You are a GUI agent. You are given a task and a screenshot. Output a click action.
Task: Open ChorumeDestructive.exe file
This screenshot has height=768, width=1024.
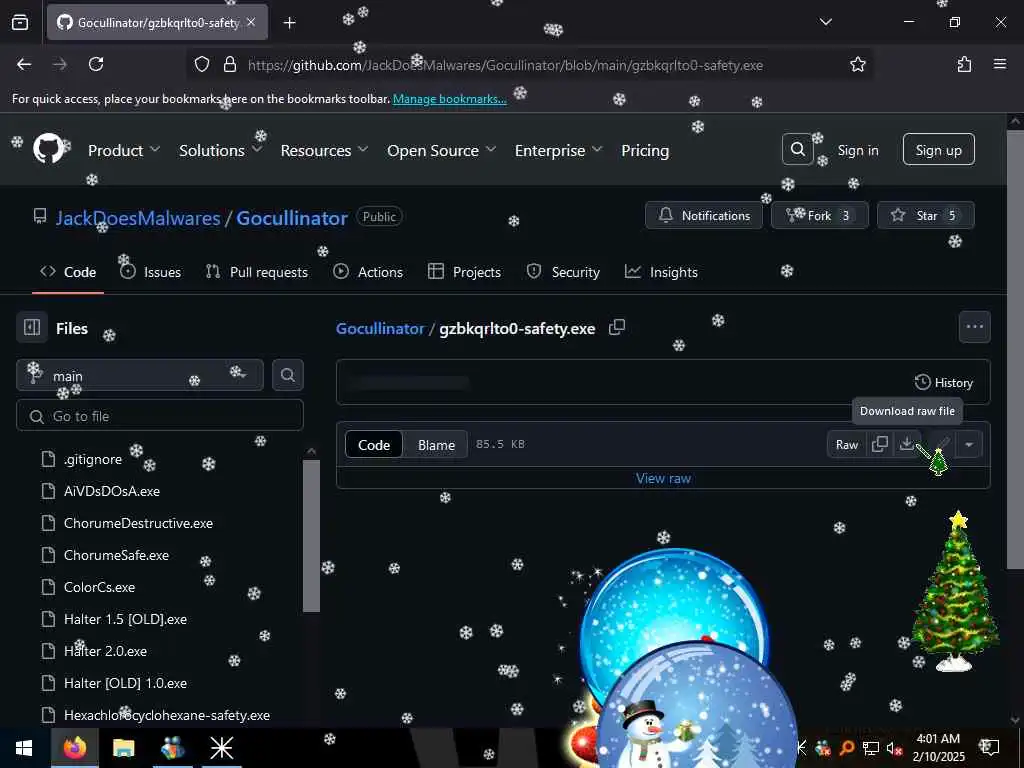click(138, 523)
